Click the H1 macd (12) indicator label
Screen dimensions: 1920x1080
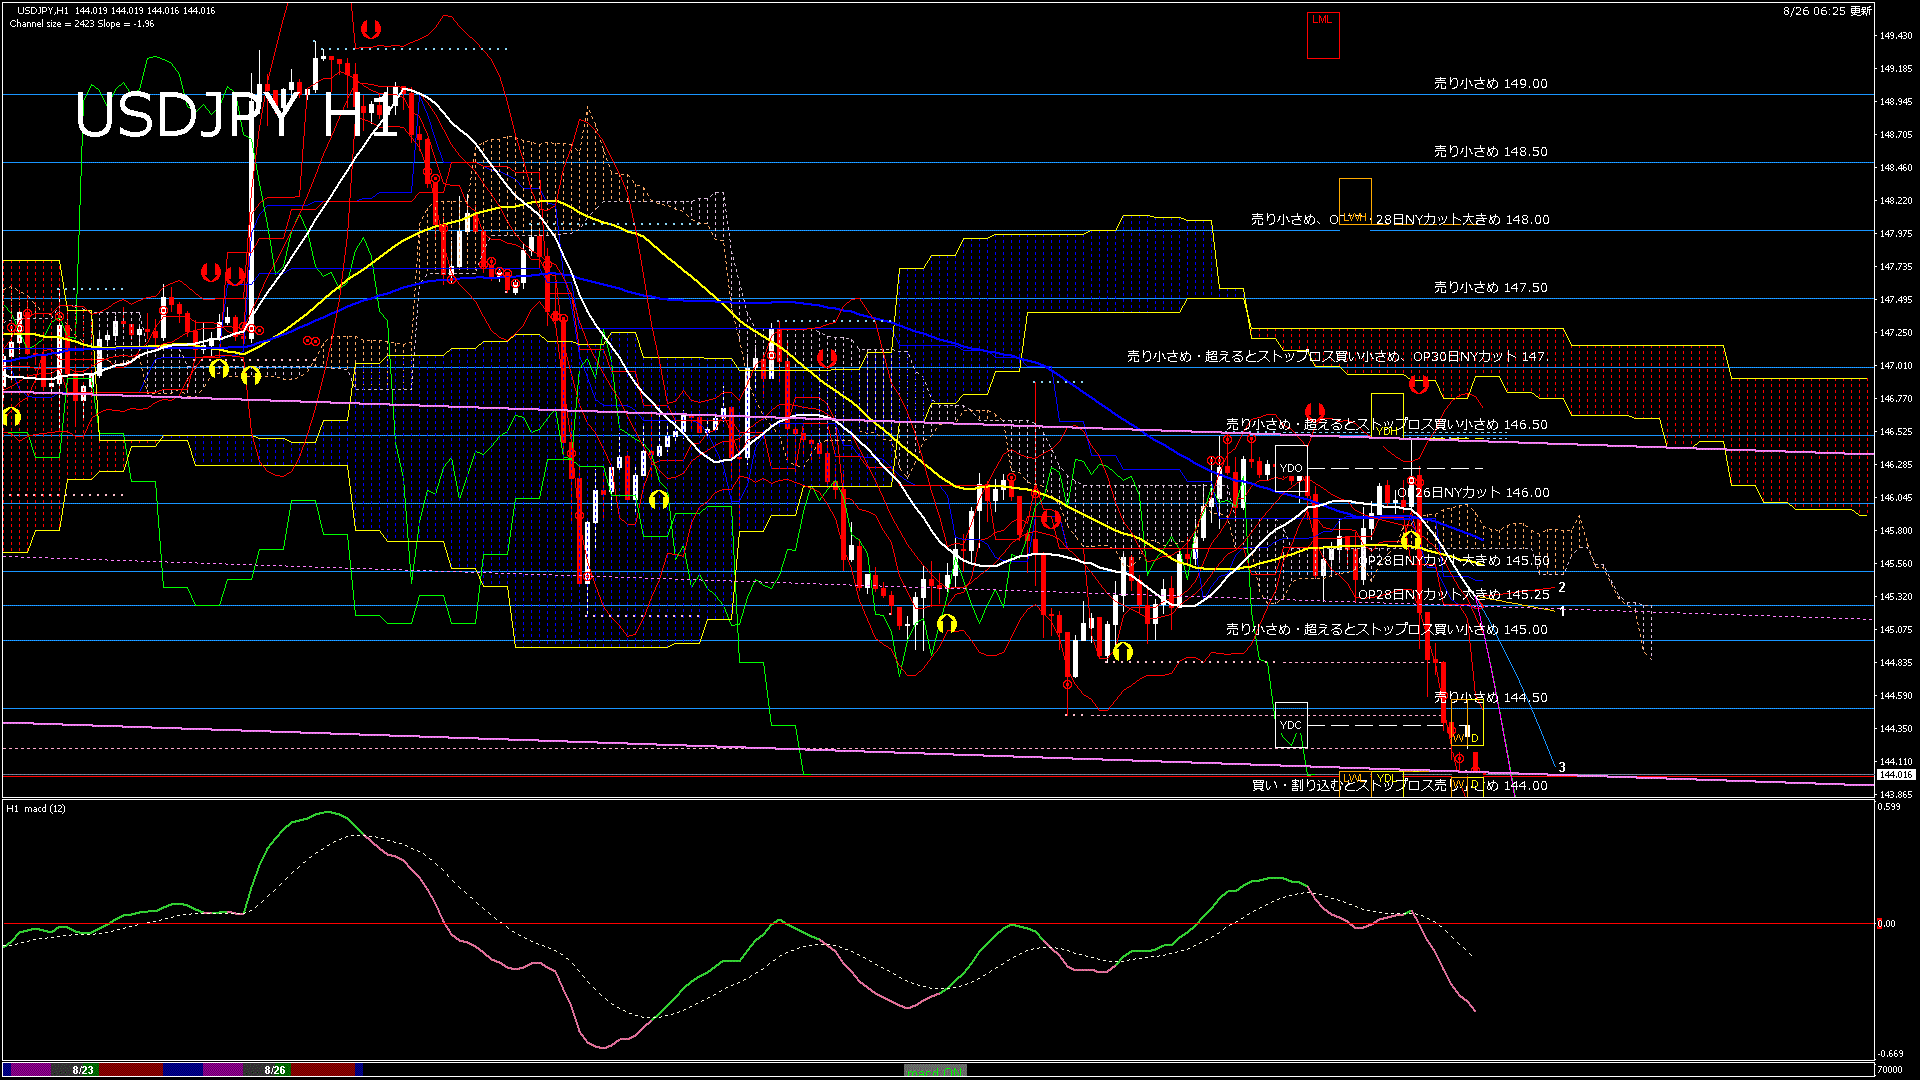(37, 808)
